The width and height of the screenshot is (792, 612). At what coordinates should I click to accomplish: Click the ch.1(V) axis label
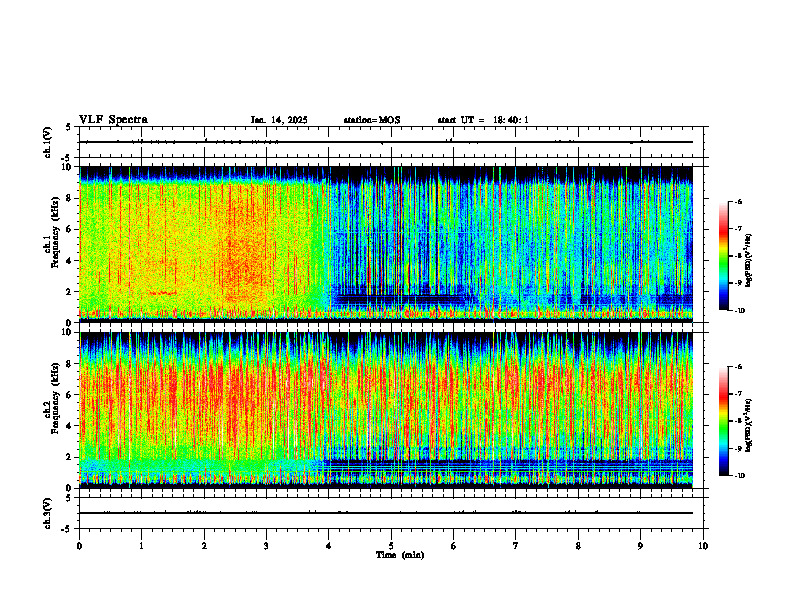pyautogui.click(x=47, y=142)
